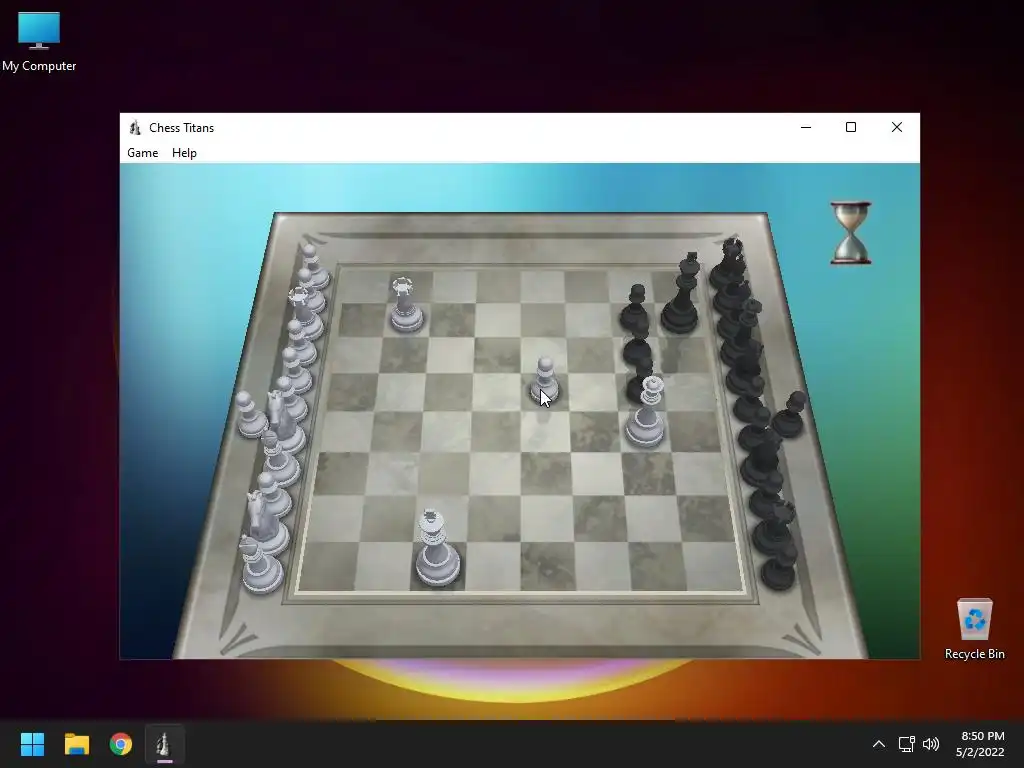Click the middle of the three black board pawns

point(637,346)
